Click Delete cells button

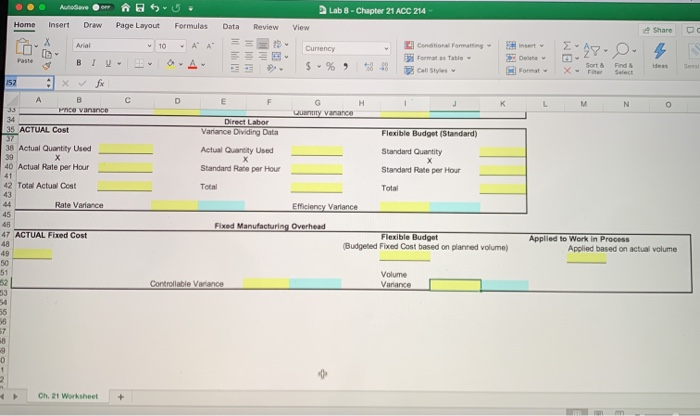[x=526, y=58]
